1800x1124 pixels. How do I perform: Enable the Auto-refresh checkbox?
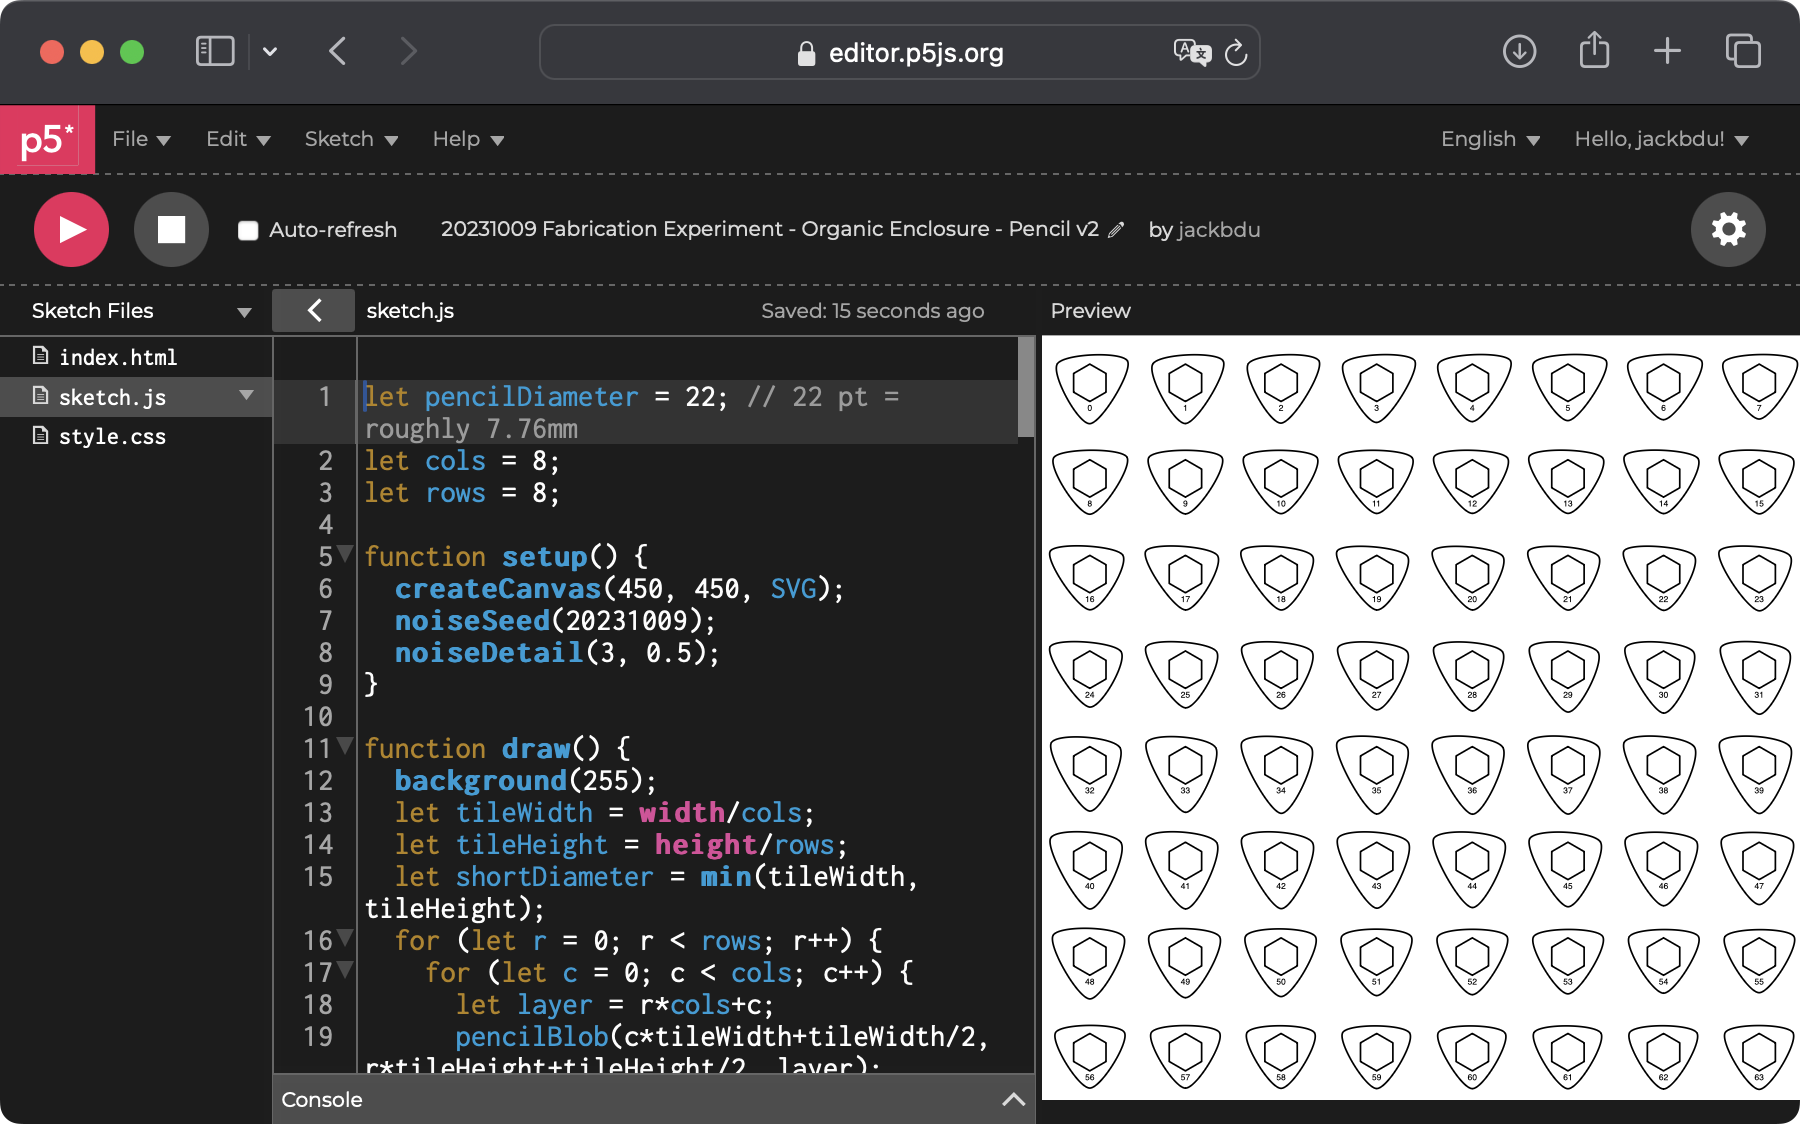248,231
